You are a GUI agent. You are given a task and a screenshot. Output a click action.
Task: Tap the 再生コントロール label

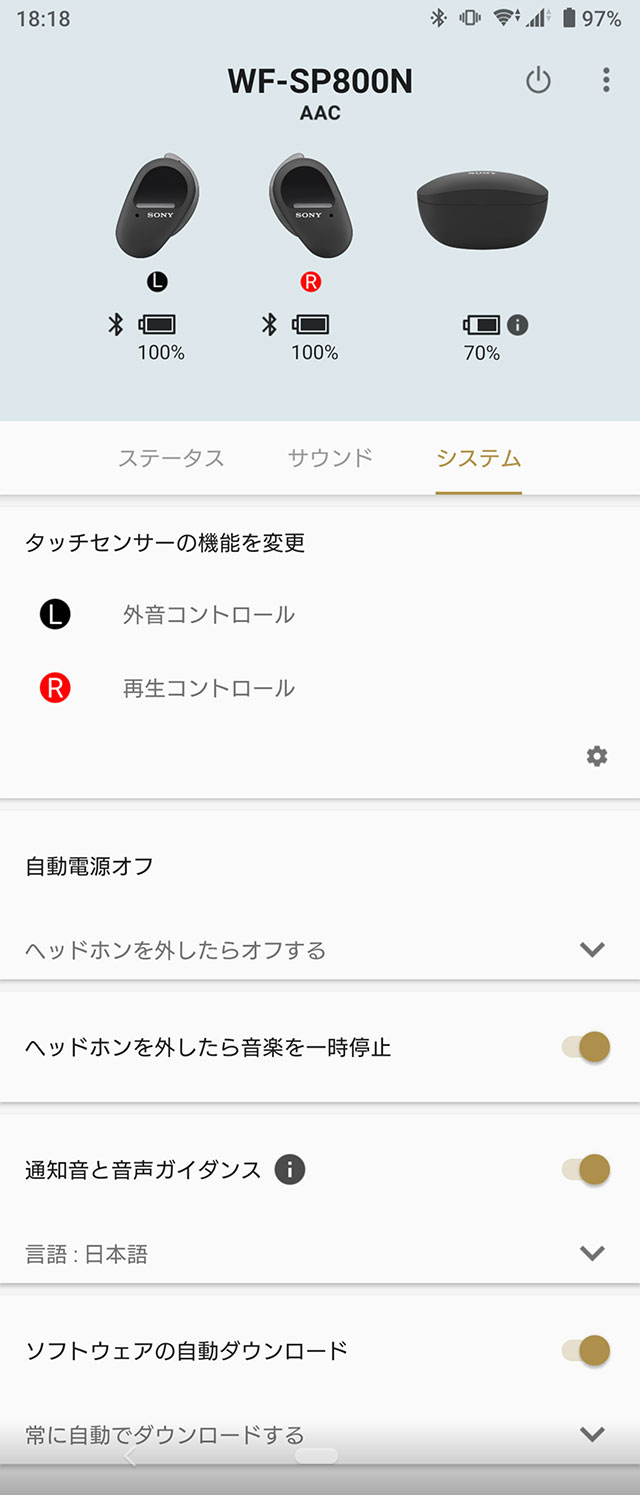(209, 688)
